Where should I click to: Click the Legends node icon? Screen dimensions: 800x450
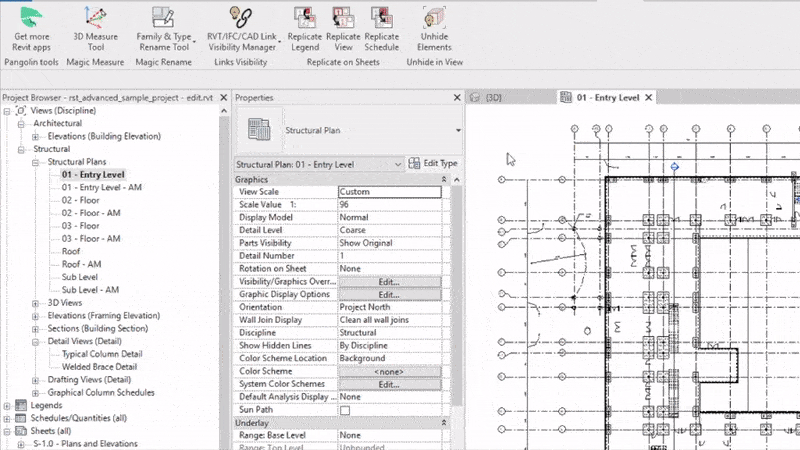pyautogui.click(x=21, y=405)
